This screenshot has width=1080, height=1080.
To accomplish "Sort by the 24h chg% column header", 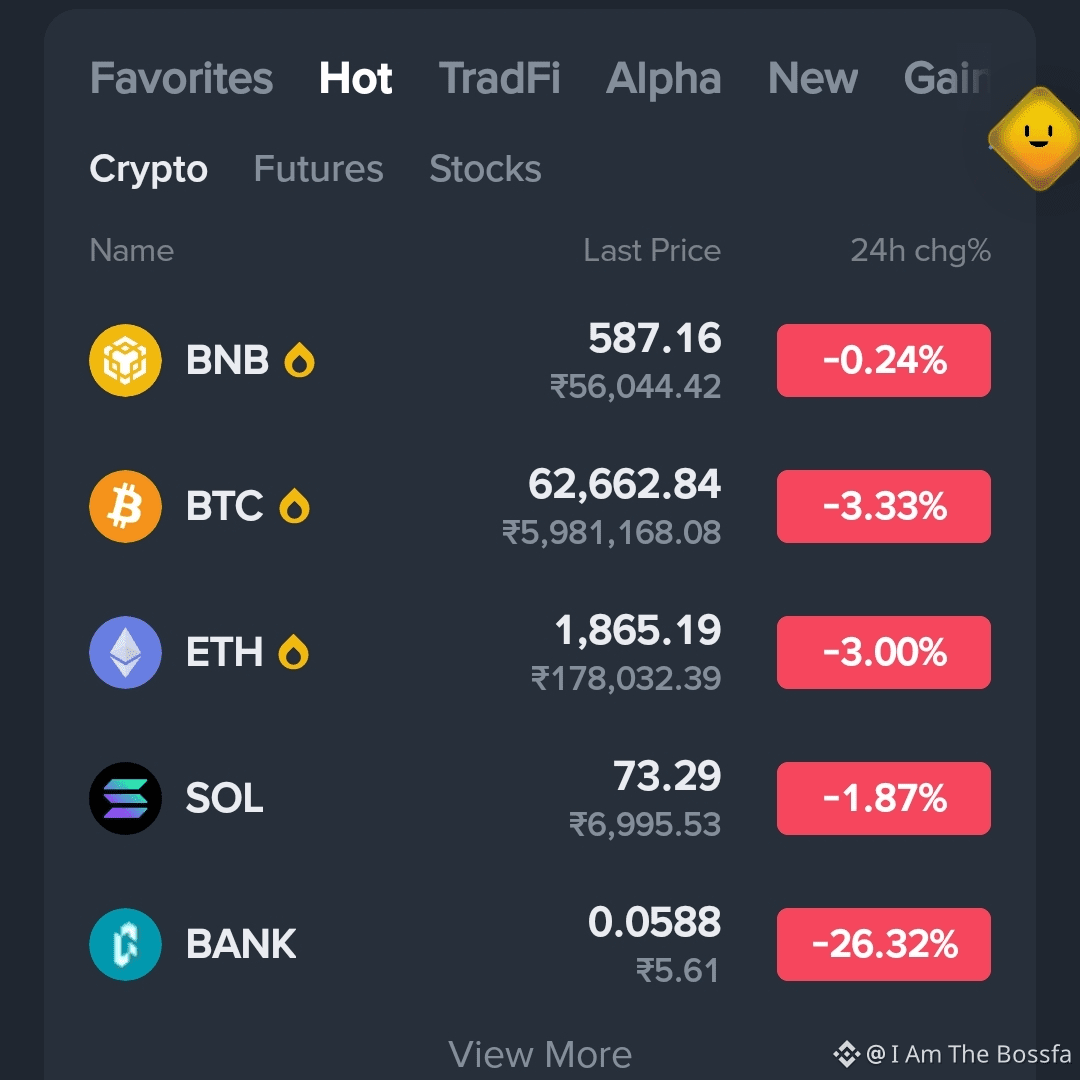I will (x=921, y=251).
